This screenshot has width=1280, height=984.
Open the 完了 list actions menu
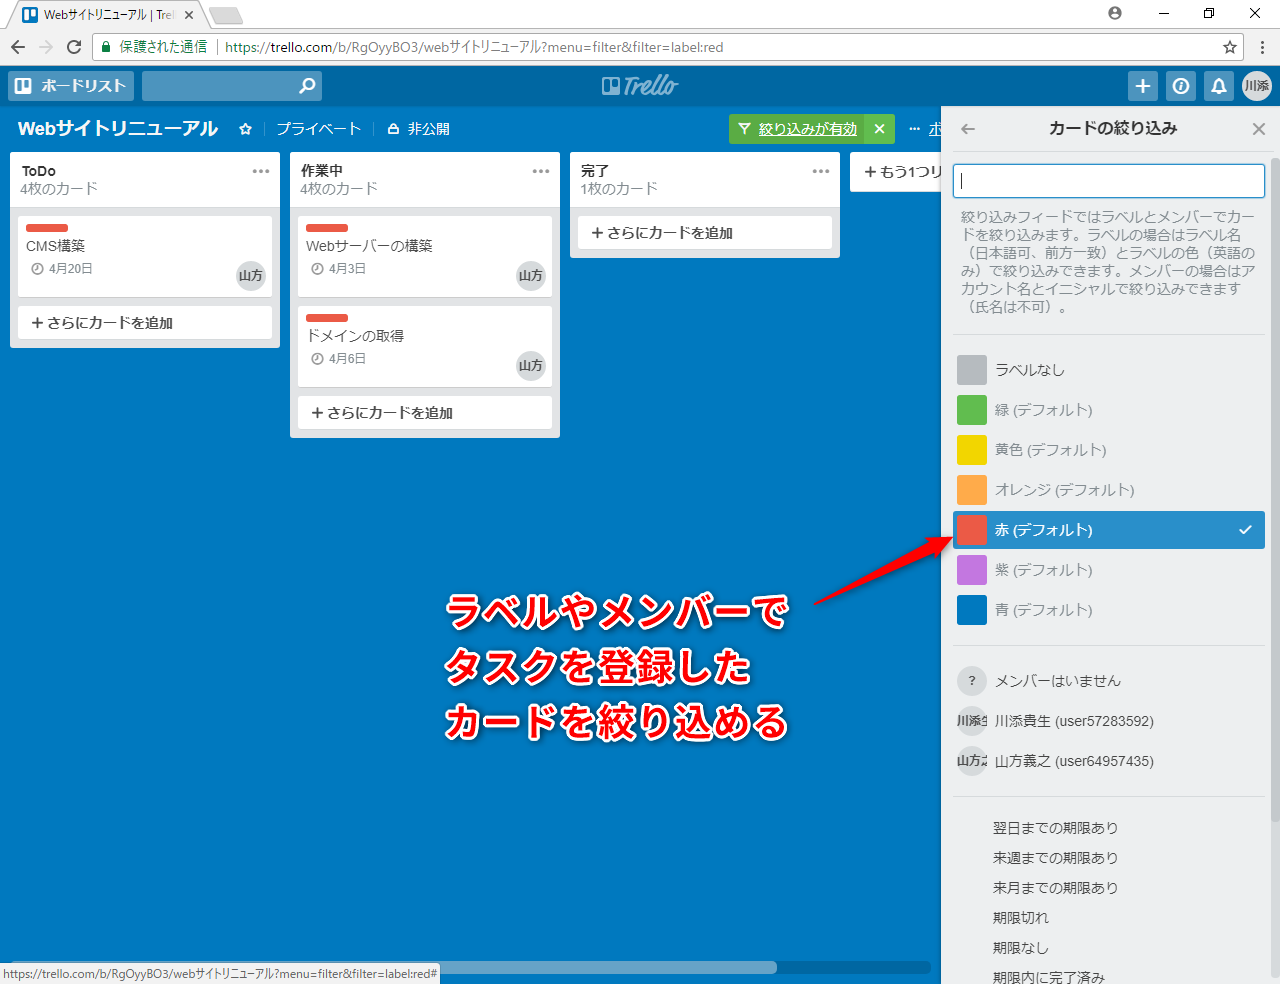click(821, 171)
